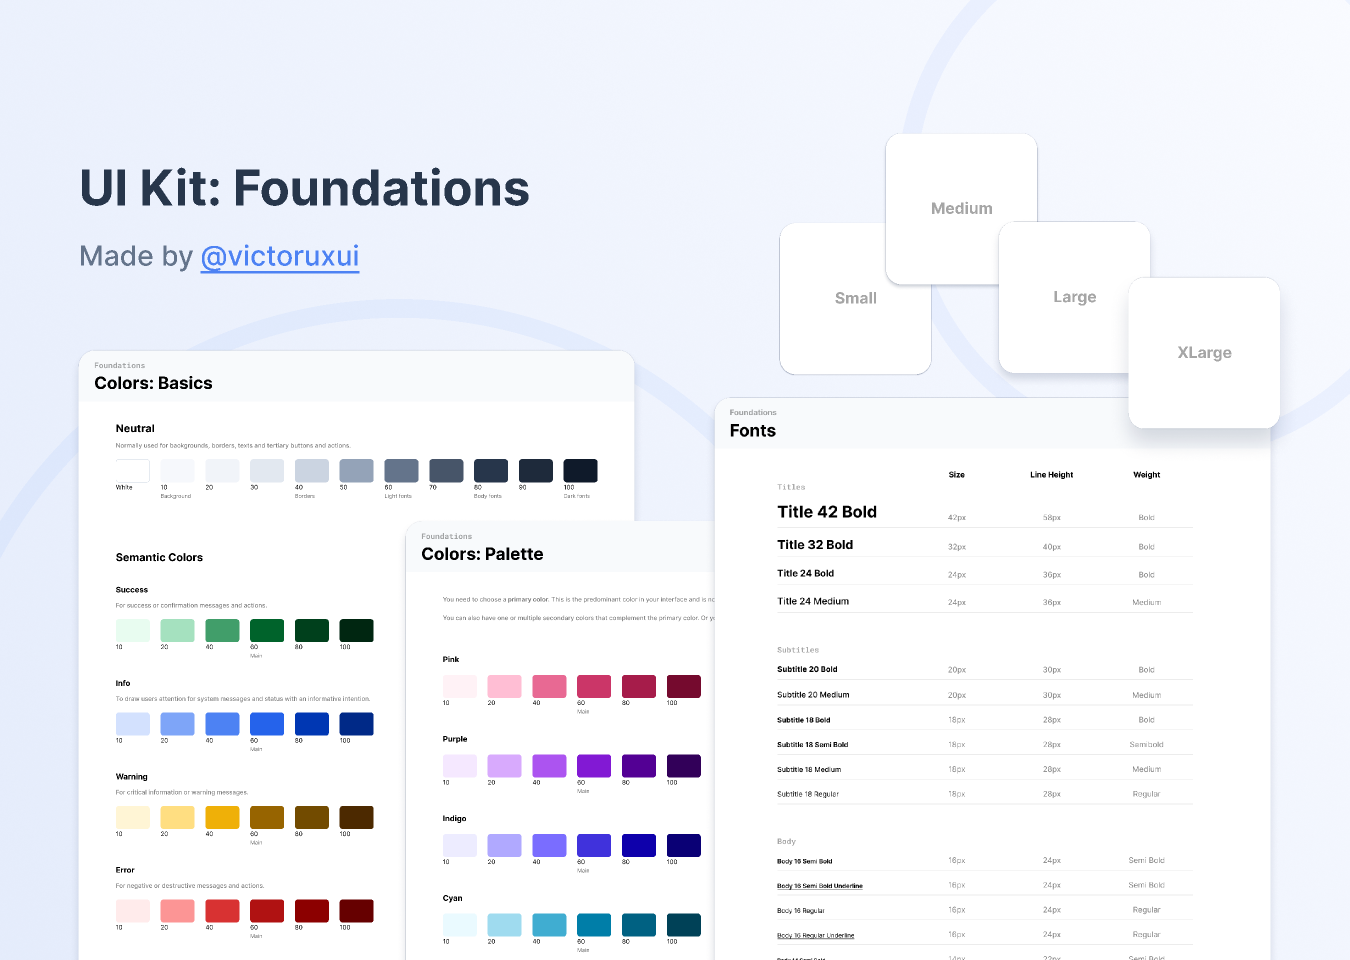This screenshot has height=960, width=1350.
Task: Open the @victoruxui profile link
Action: 279,257
